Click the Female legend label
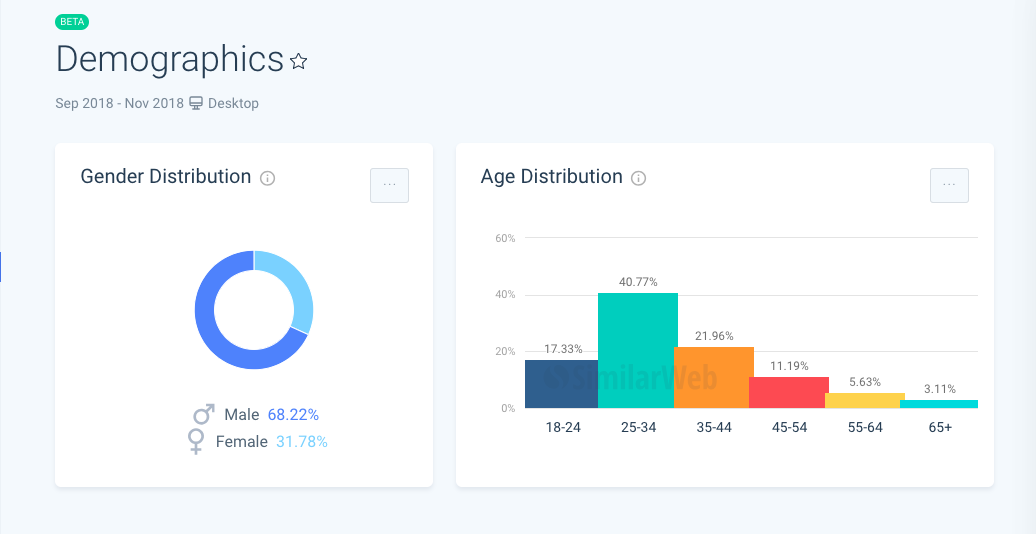The height and width of the screenshot is (534, 1036). point(242,441)
